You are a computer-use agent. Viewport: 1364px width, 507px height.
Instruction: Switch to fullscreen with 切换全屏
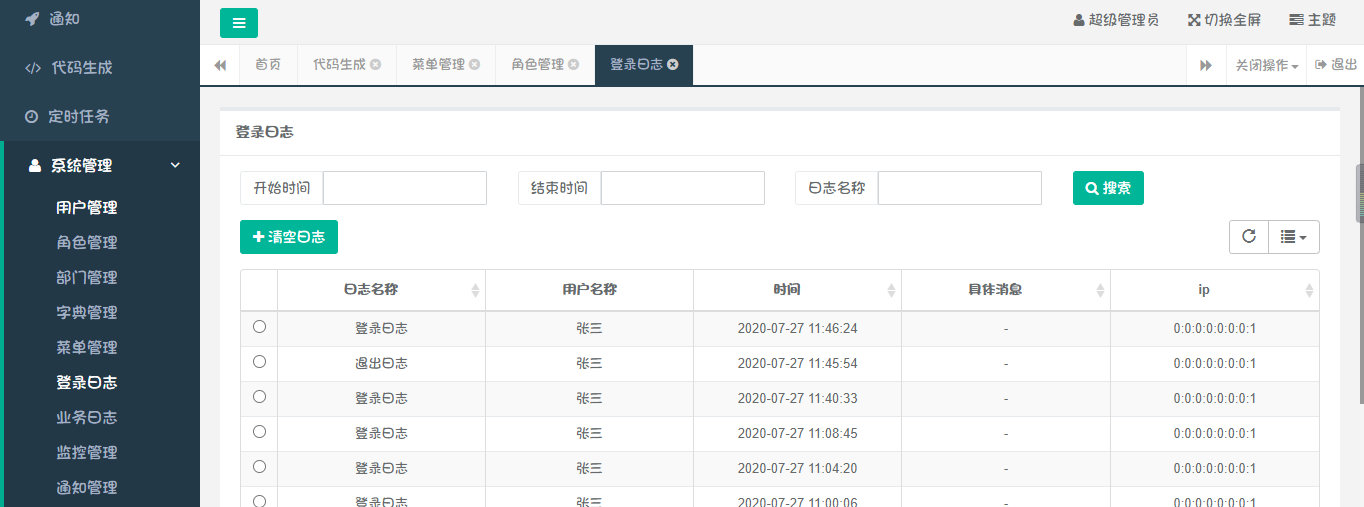pyautogui.click(x=1224, y=20)
